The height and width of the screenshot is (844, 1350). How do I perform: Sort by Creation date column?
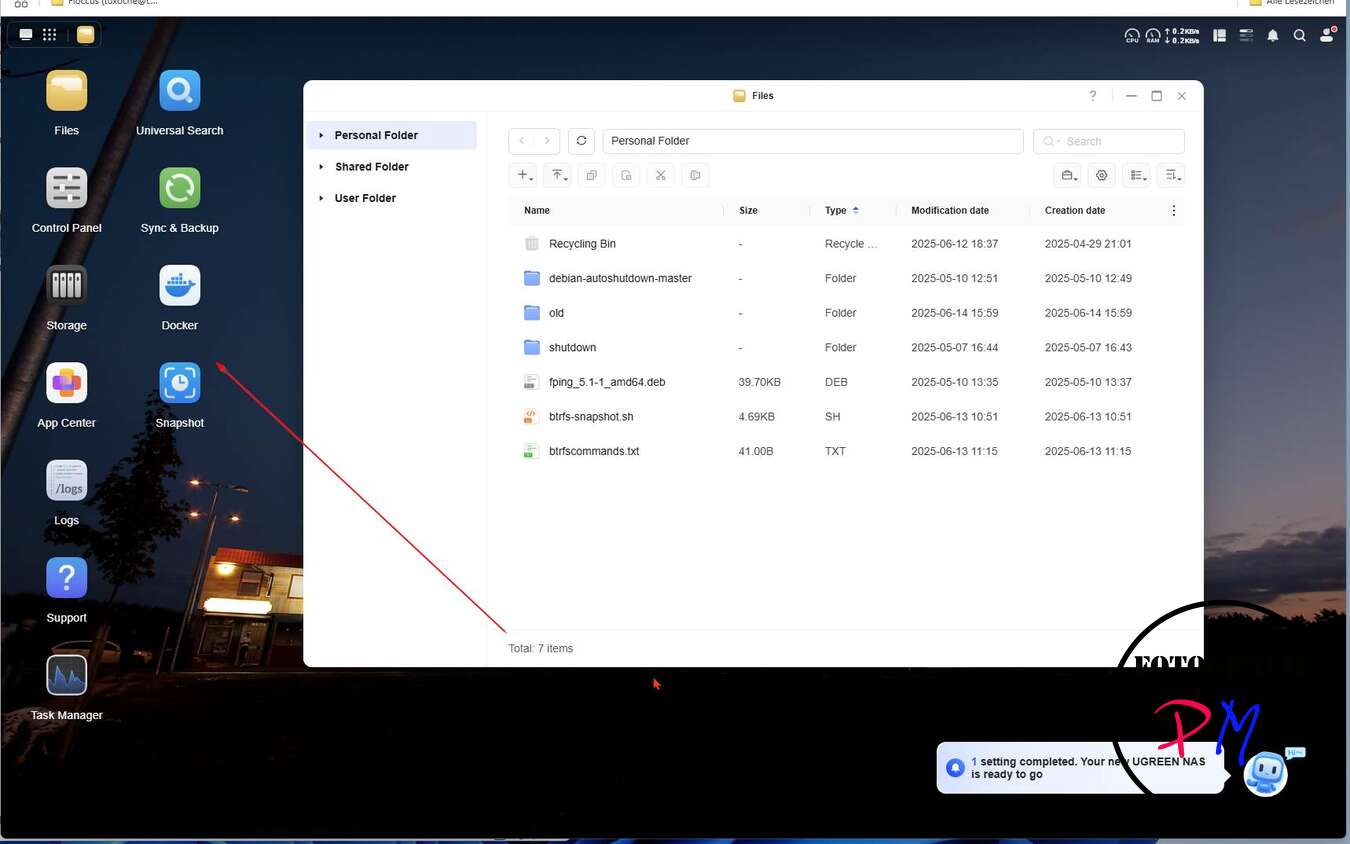(1075, 211)
